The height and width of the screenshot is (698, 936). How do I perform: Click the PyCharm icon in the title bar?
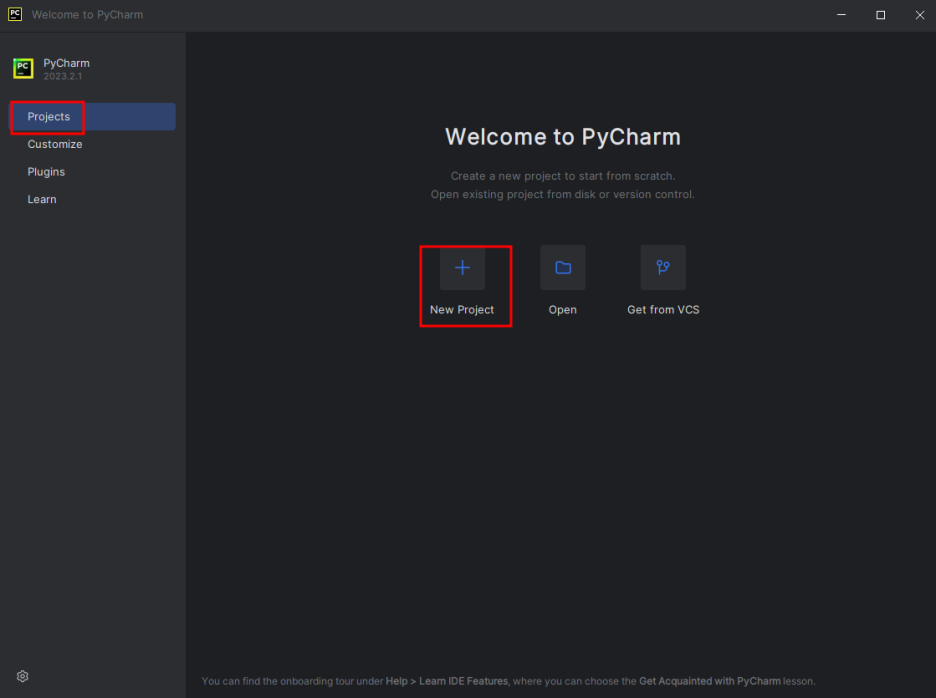point(15,14)
